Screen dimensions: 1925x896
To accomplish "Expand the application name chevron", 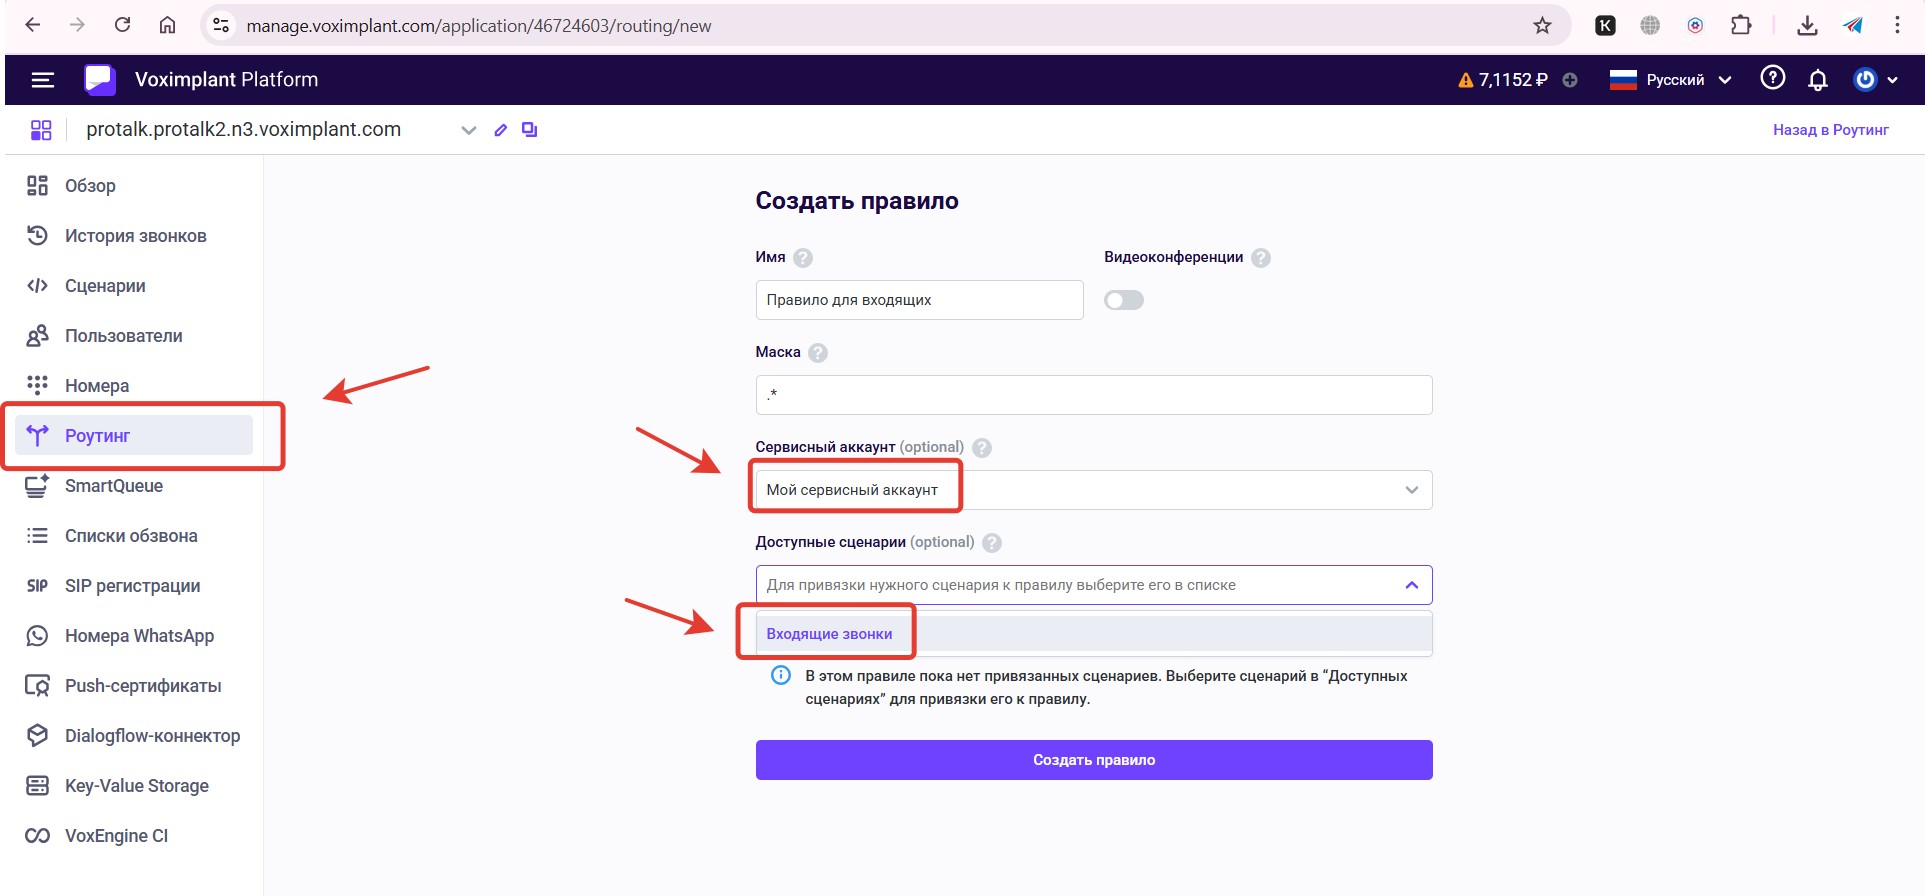I will (x=468, y=130).
